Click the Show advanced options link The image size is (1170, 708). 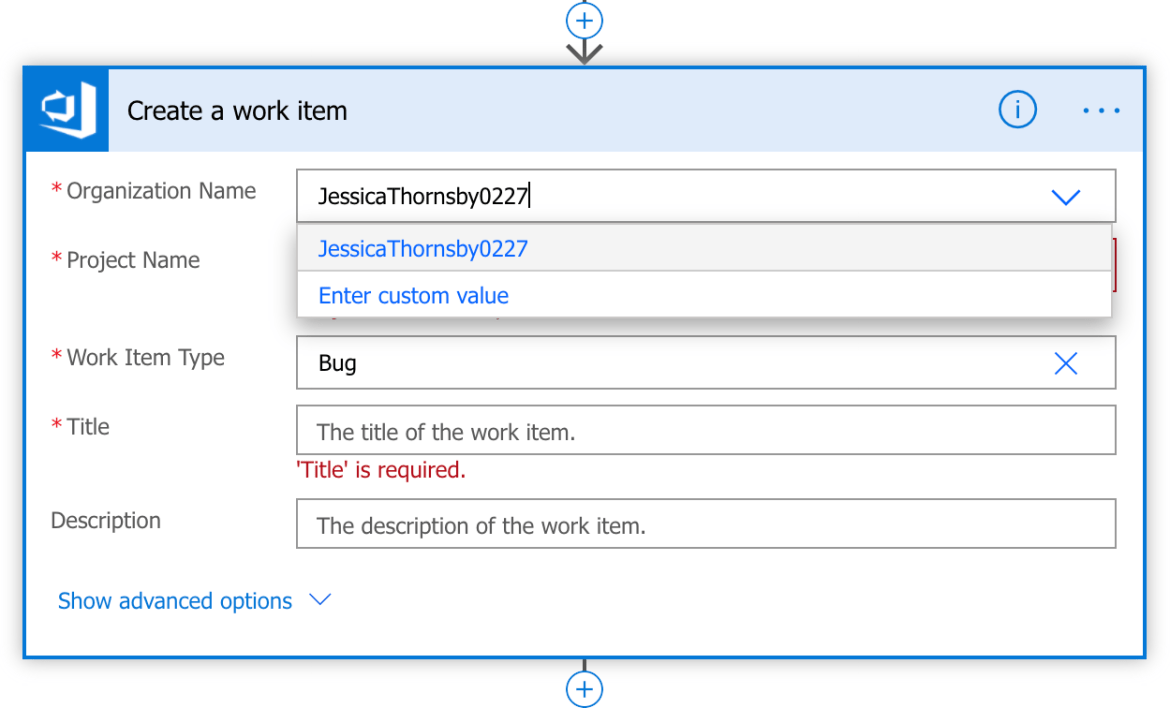point(175,601)
